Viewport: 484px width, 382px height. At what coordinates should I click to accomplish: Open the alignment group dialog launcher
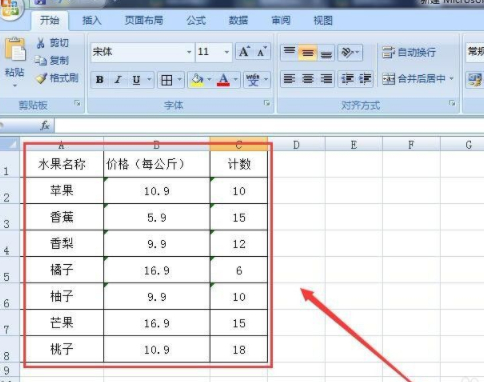pos(452,103)
